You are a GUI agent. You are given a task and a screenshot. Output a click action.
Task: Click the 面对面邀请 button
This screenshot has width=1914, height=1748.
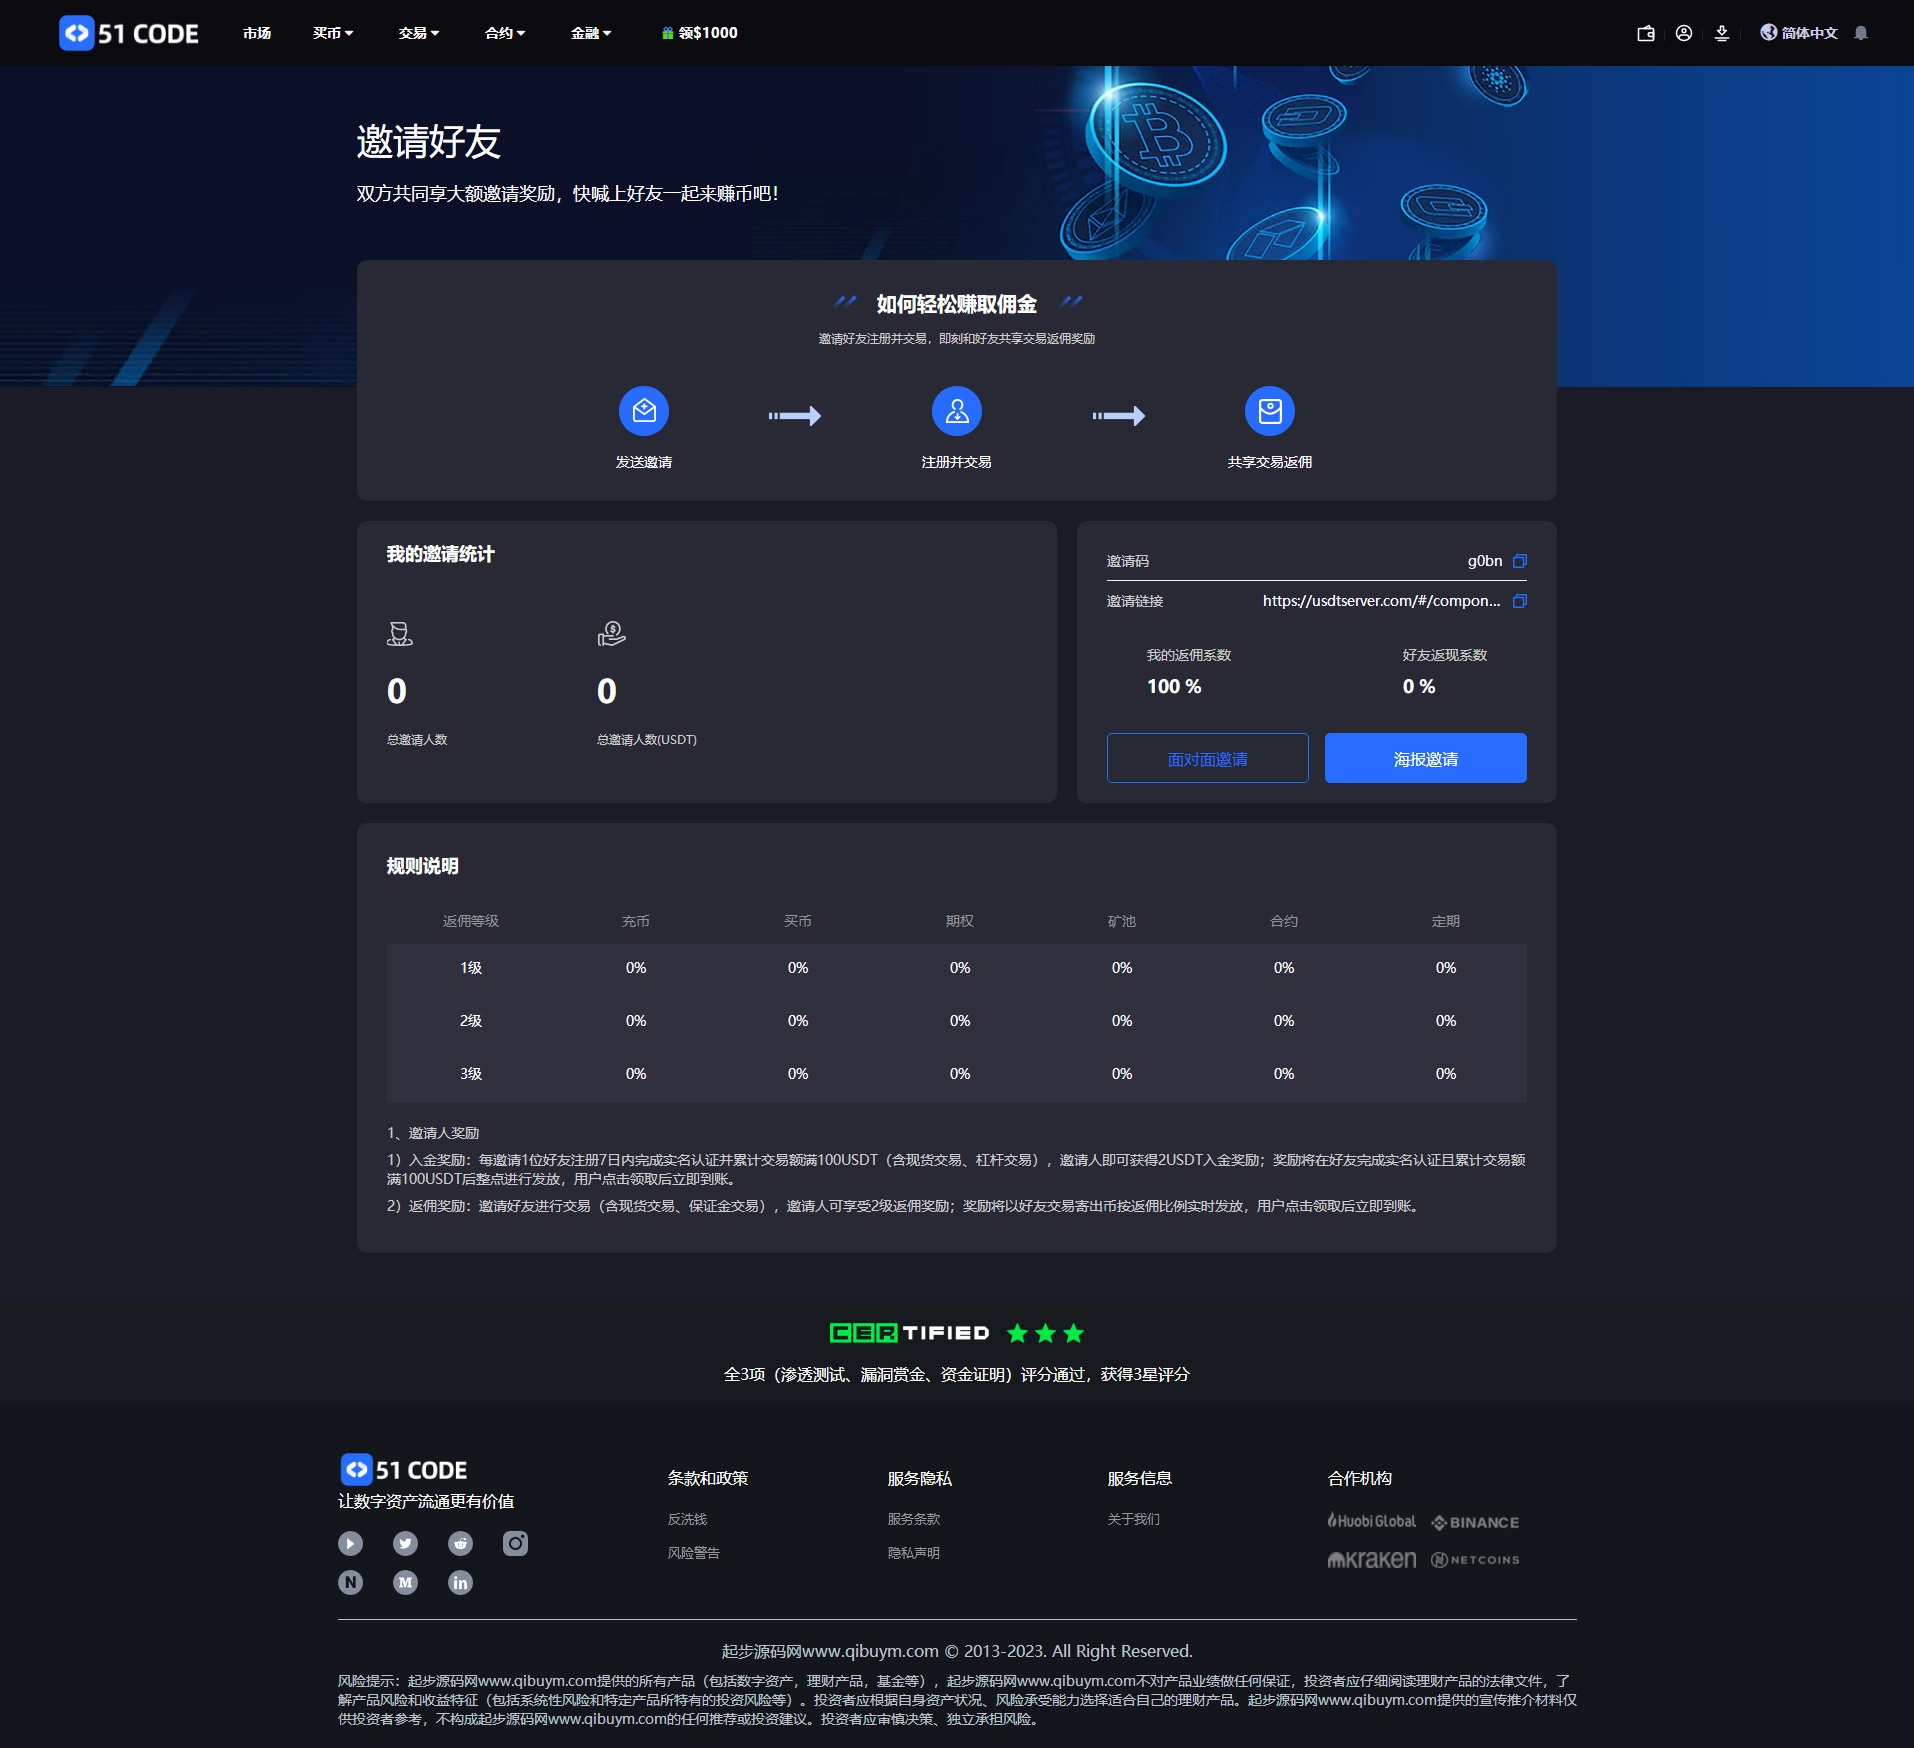tap(1208, 758)
